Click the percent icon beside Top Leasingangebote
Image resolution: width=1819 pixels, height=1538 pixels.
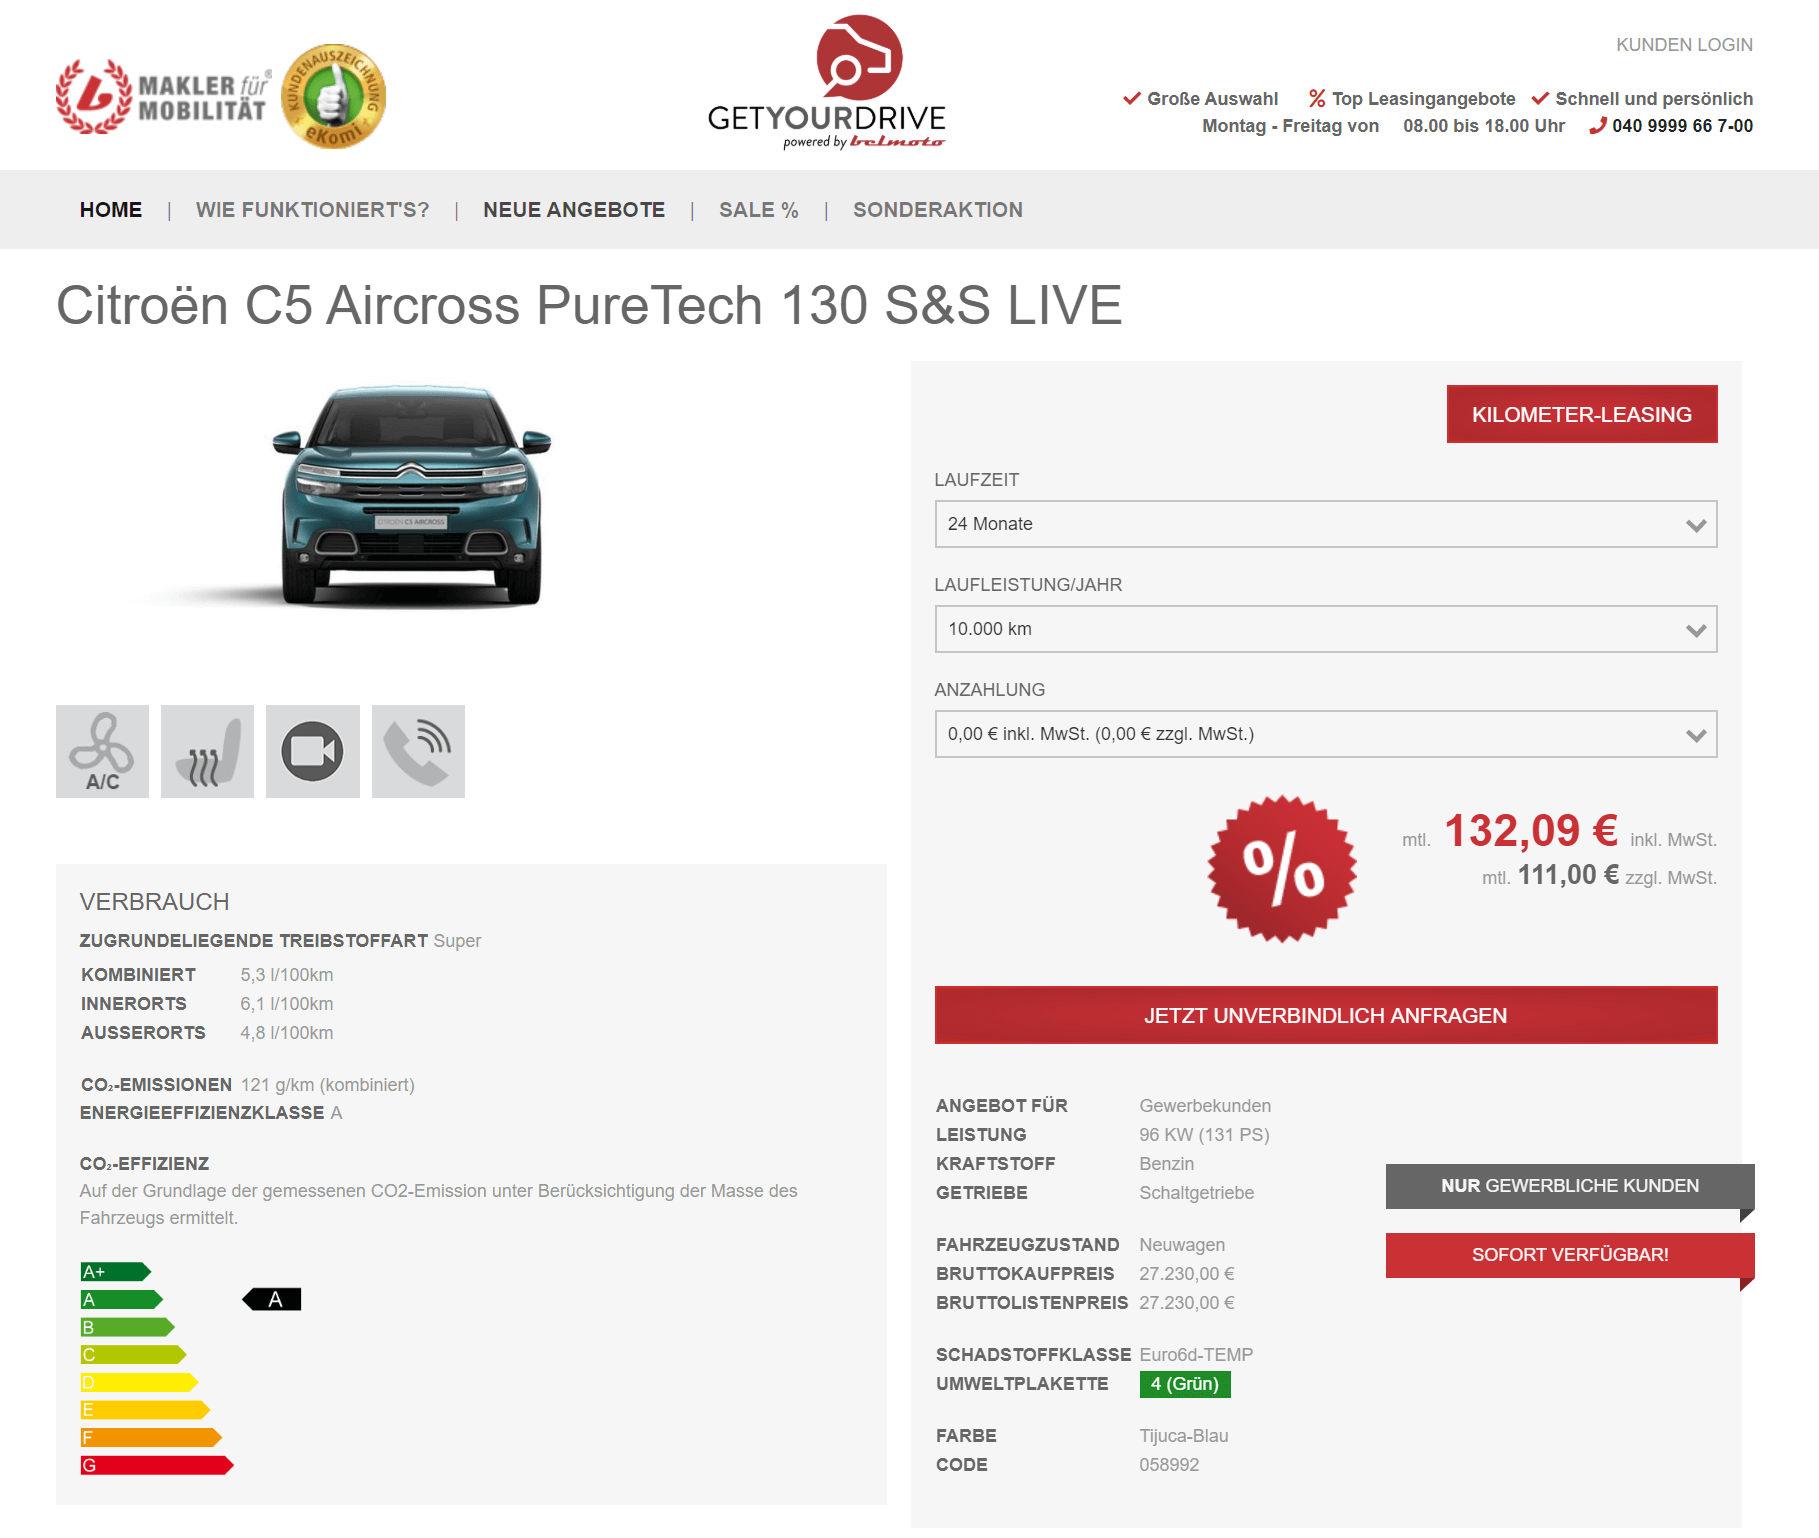(x=1317, y=98)
